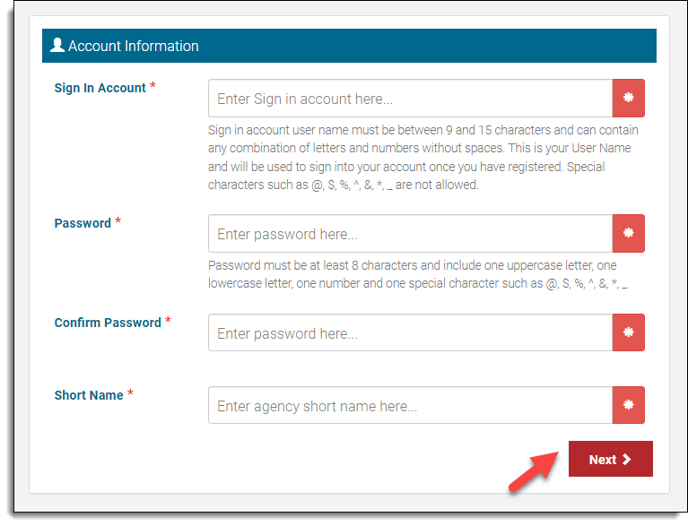The width and height of the screenshot is (688, 526).
Task: Click the chevron arrow on Next button
Action: click(627, 460)
